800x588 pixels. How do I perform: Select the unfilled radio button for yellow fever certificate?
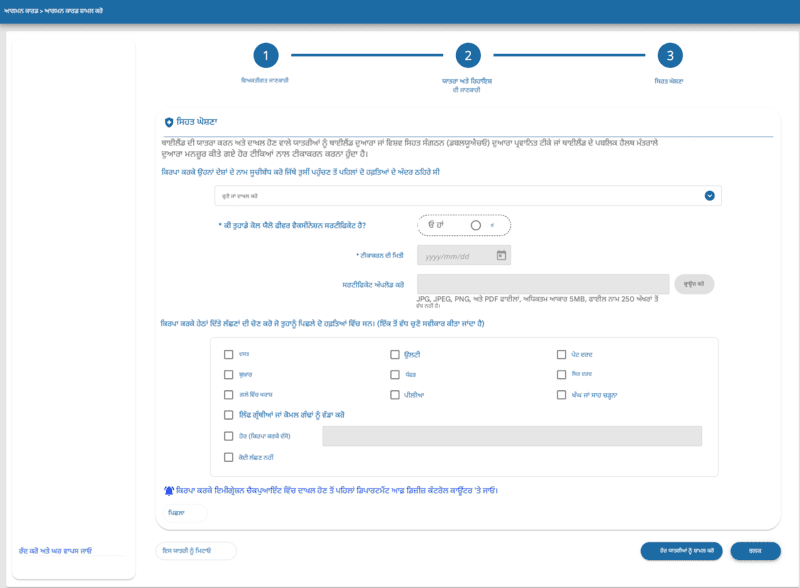(476, 226)
